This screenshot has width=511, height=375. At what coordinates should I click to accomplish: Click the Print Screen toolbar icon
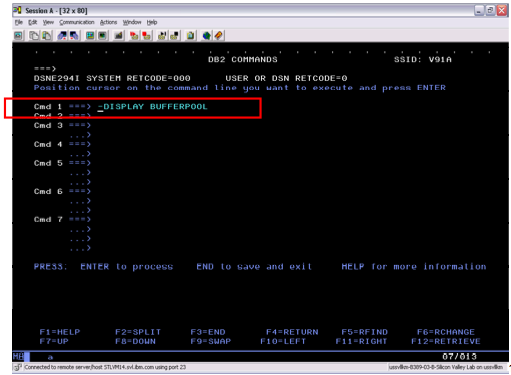pyautogui.click(x=19, y=35)
